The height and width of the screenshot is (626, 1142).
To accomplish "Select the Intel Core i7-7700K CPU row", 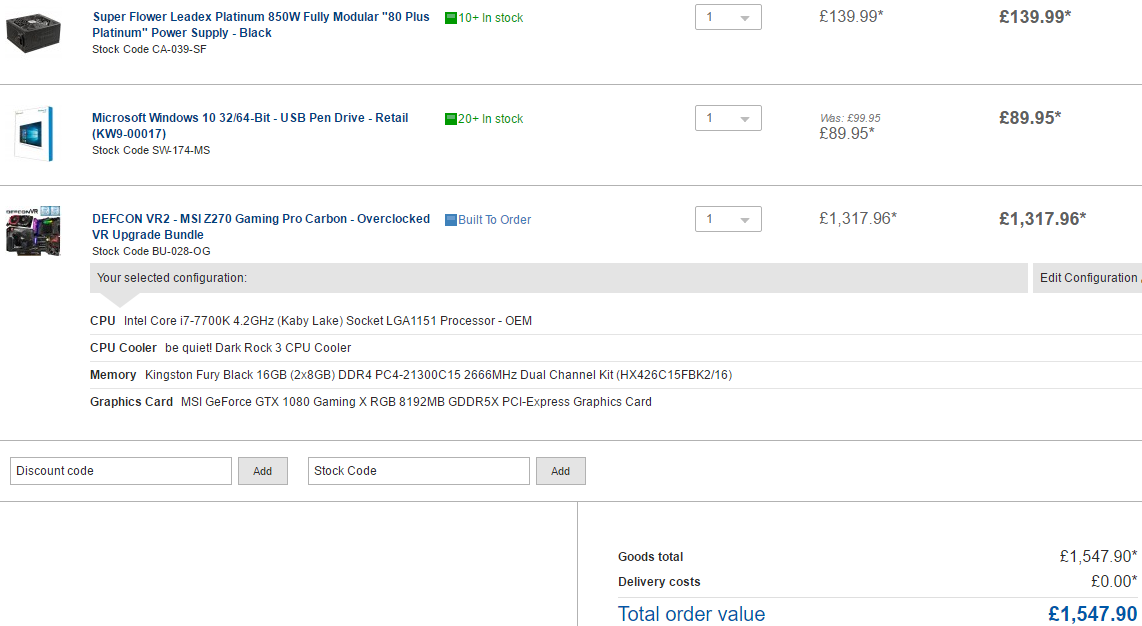I will (x=615, y=321).
